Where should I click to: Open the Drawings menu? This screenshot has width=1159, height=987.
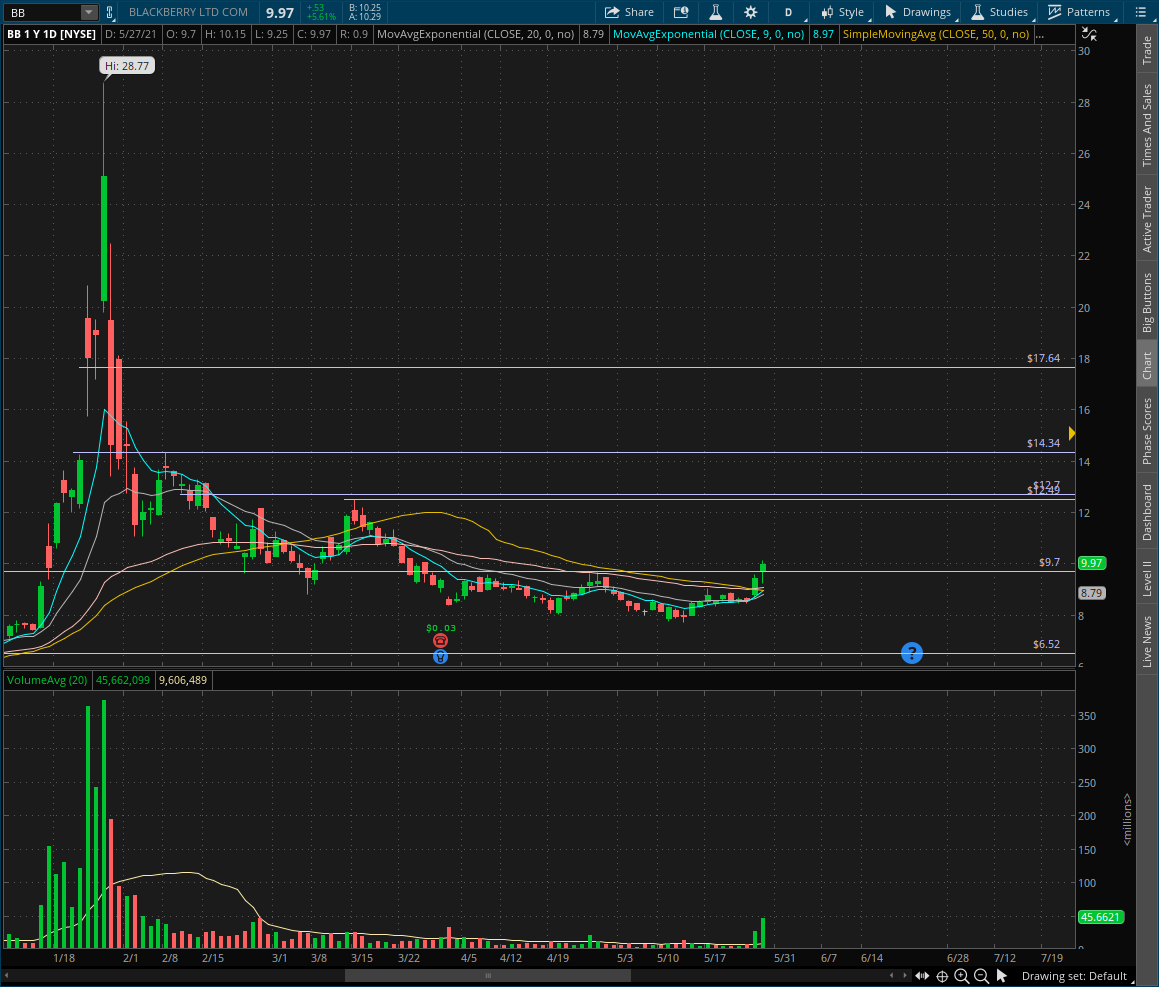click(919, 12)
